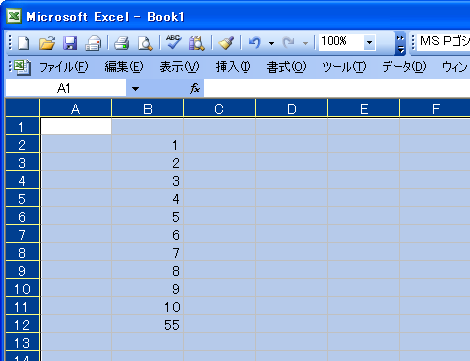Open the Research binoculars book icon
This screenshot has height=361, width=470.
click(197, 43)
